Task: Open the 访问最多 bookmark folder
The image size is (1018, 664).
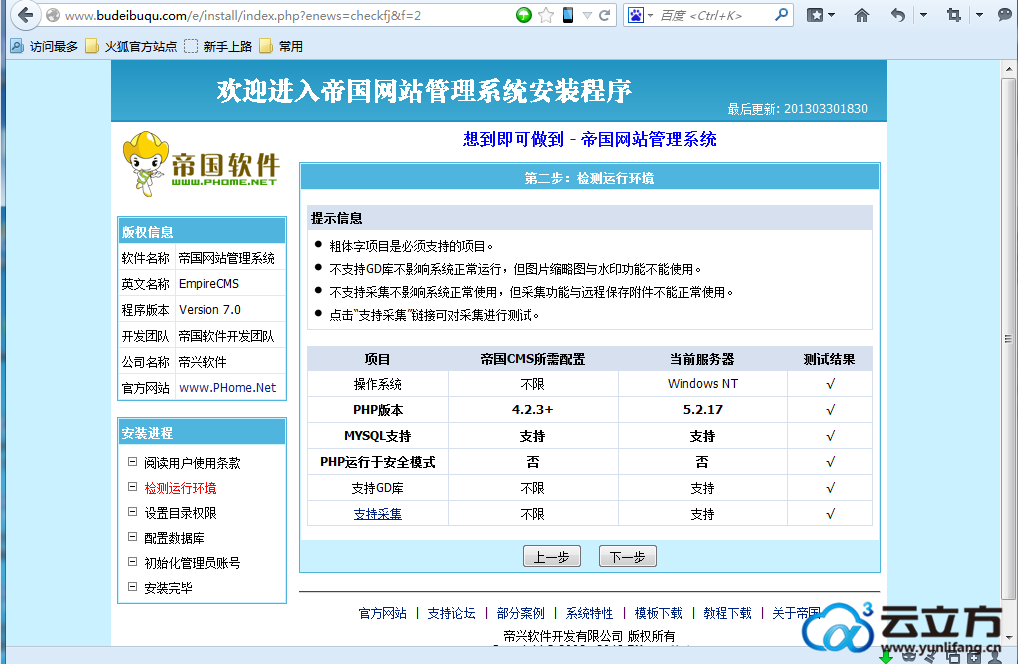Action: click(x=44, y=46)
